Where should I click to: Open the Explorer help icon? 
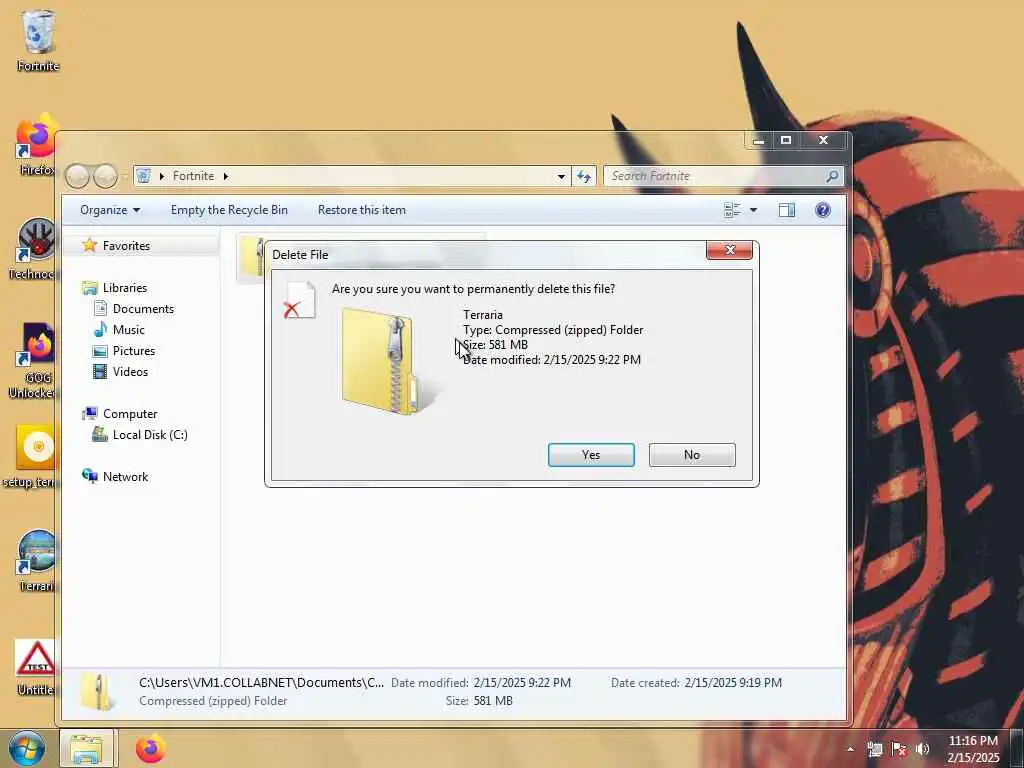click(x=823, y=210)
